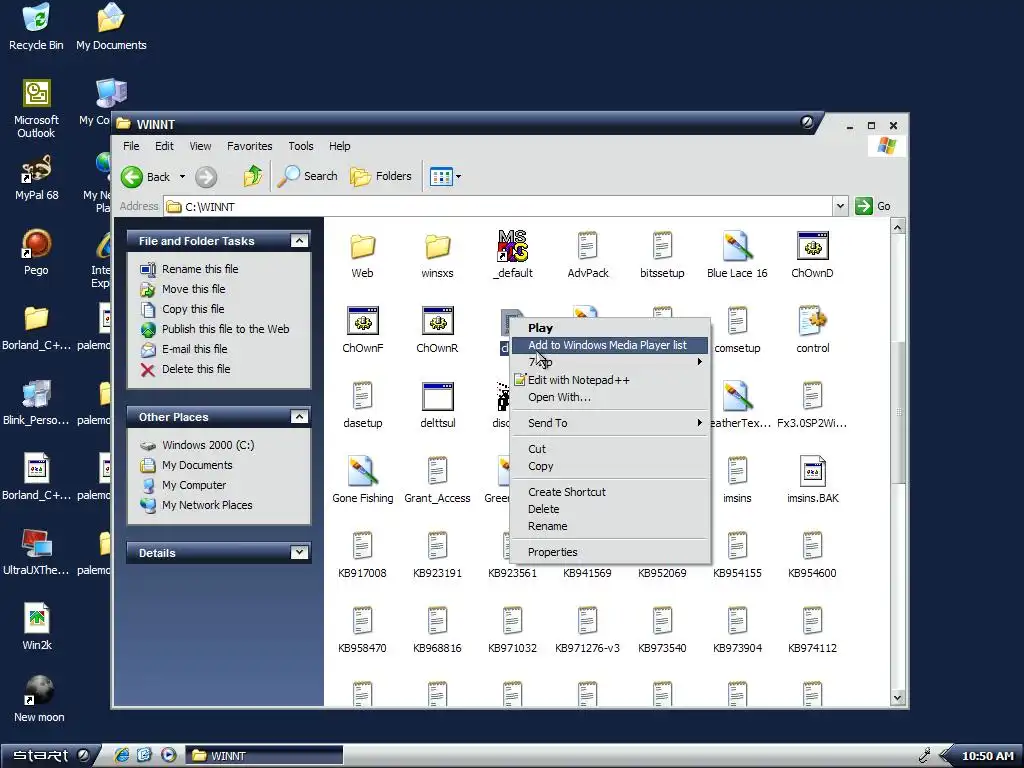The height and width of the screenshot is (768, 1024).
Task: Choose Open With... option
Action: pos(609,397)
